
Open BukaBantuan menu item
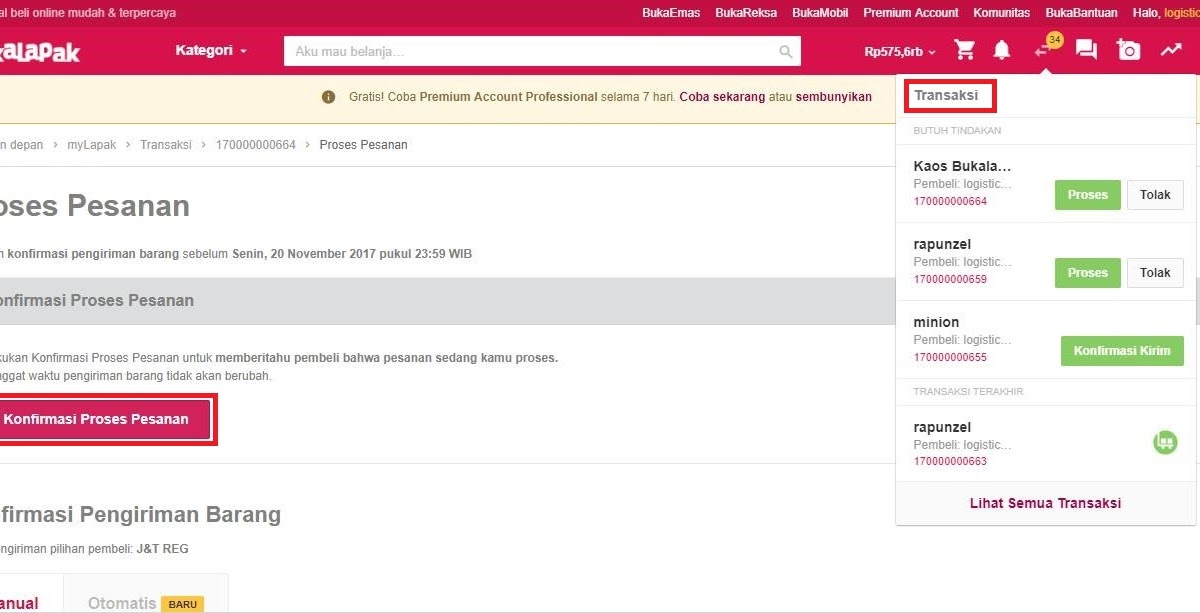(x=1081, y=13)
